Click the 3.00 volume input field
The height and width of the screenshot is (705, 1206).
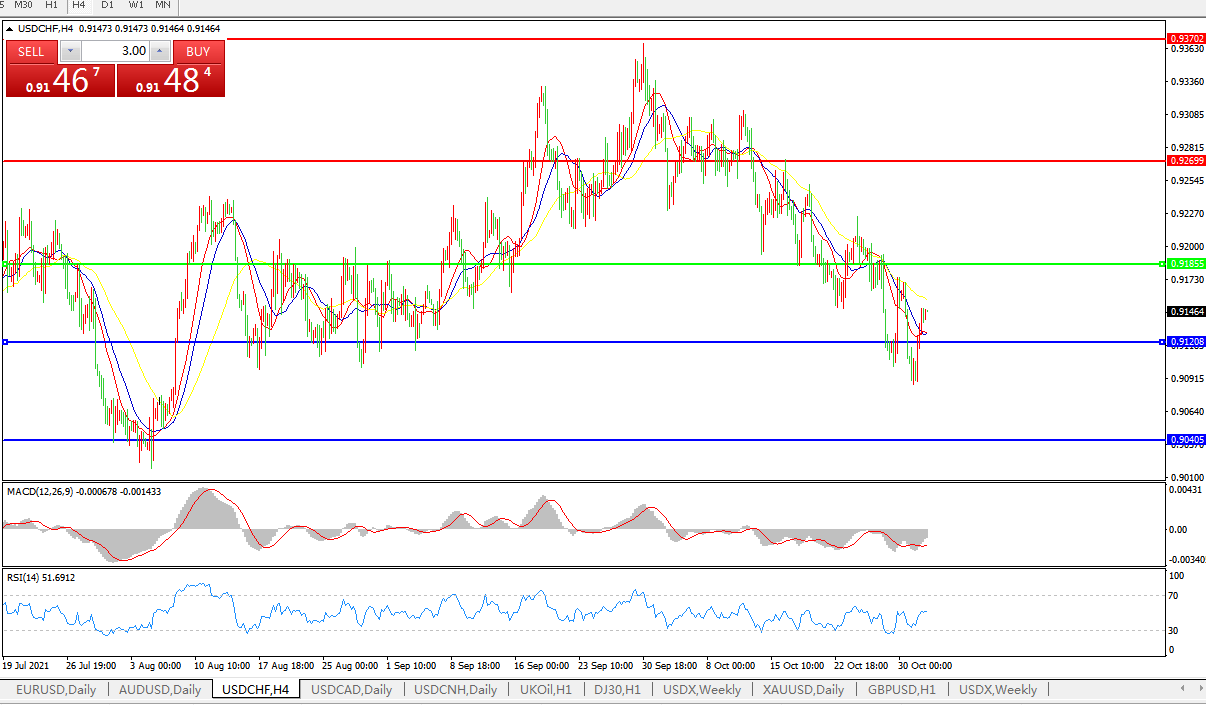115,51
